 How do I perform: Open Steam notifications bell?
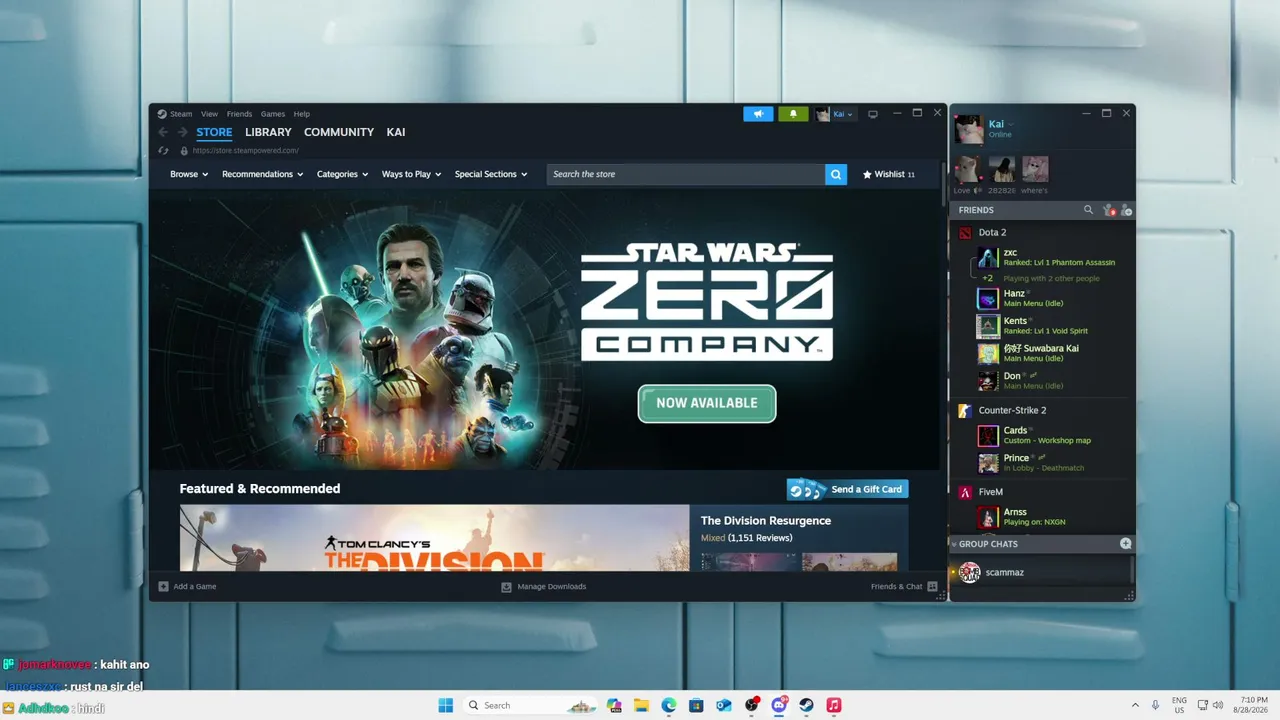point(793,114)
